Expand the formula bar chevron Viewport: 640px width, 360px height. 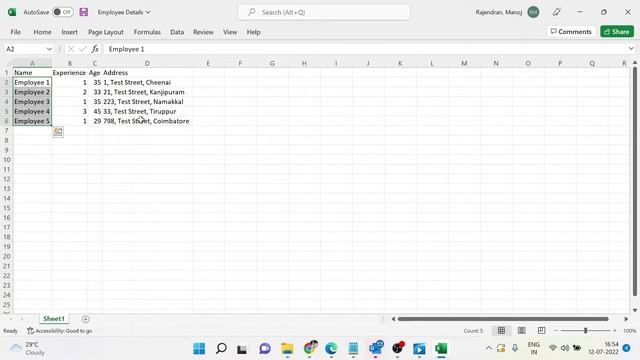[631, 49]
